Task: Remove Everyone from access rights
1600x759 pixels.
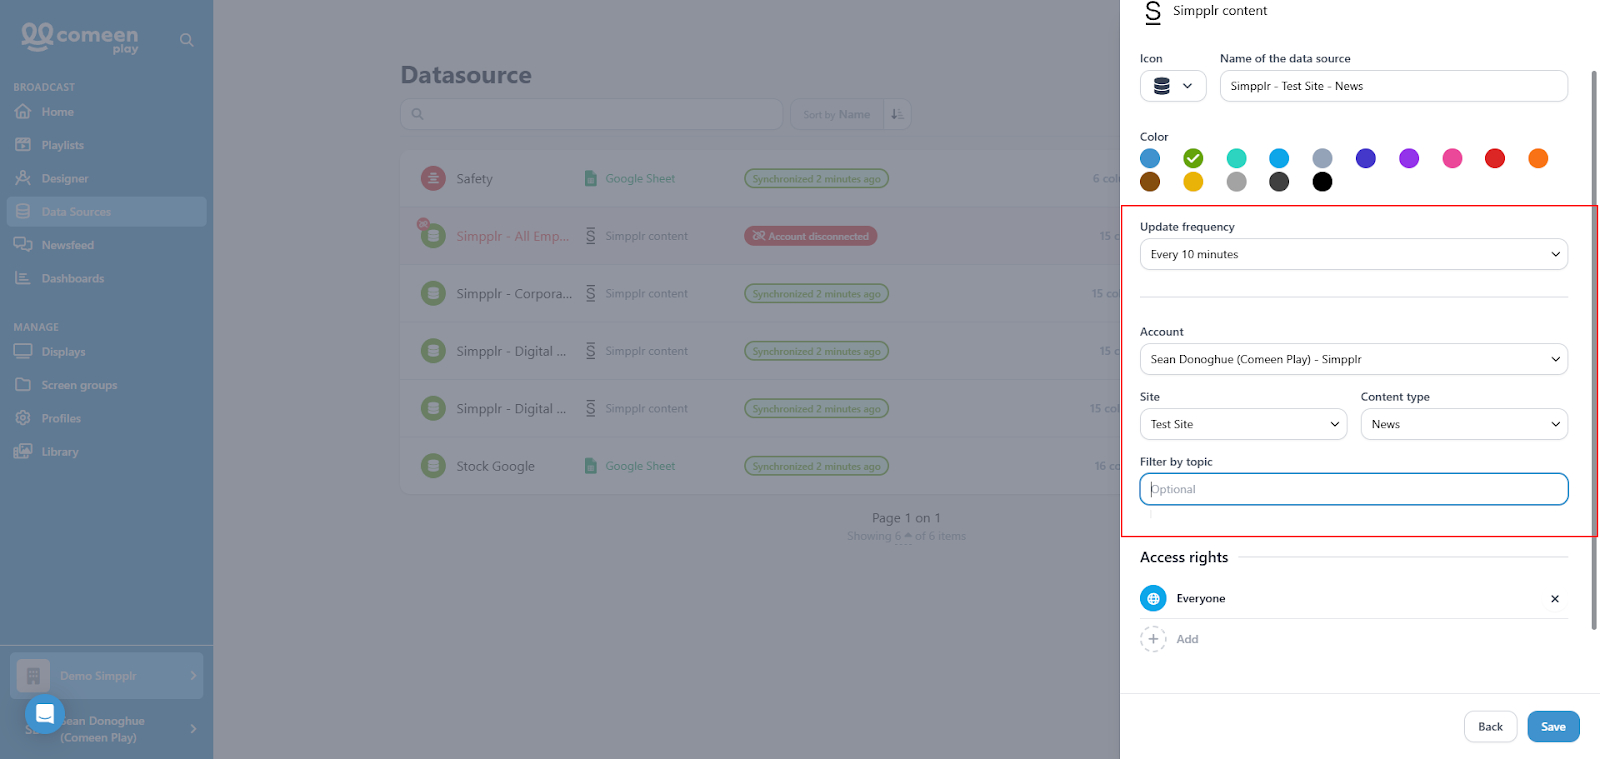Action: point(1555,599)
